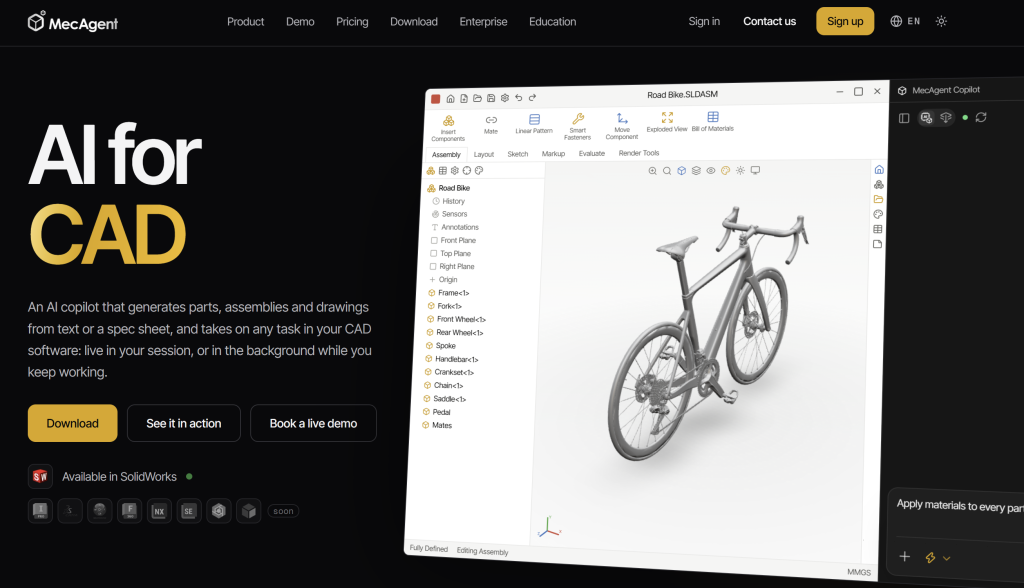Click the Sign up button
This screenshot has width=1024, height=588.
click(845, 22)
